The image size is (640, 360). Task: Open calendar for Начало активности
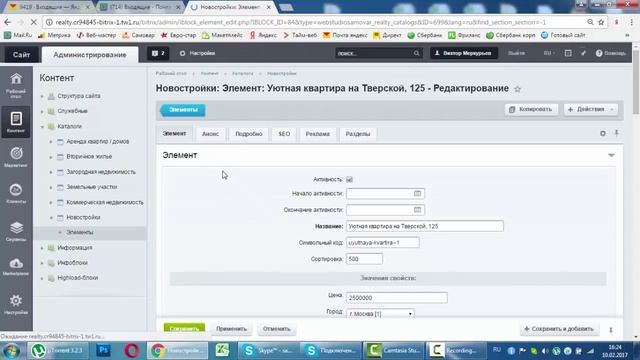coord(417,193)
